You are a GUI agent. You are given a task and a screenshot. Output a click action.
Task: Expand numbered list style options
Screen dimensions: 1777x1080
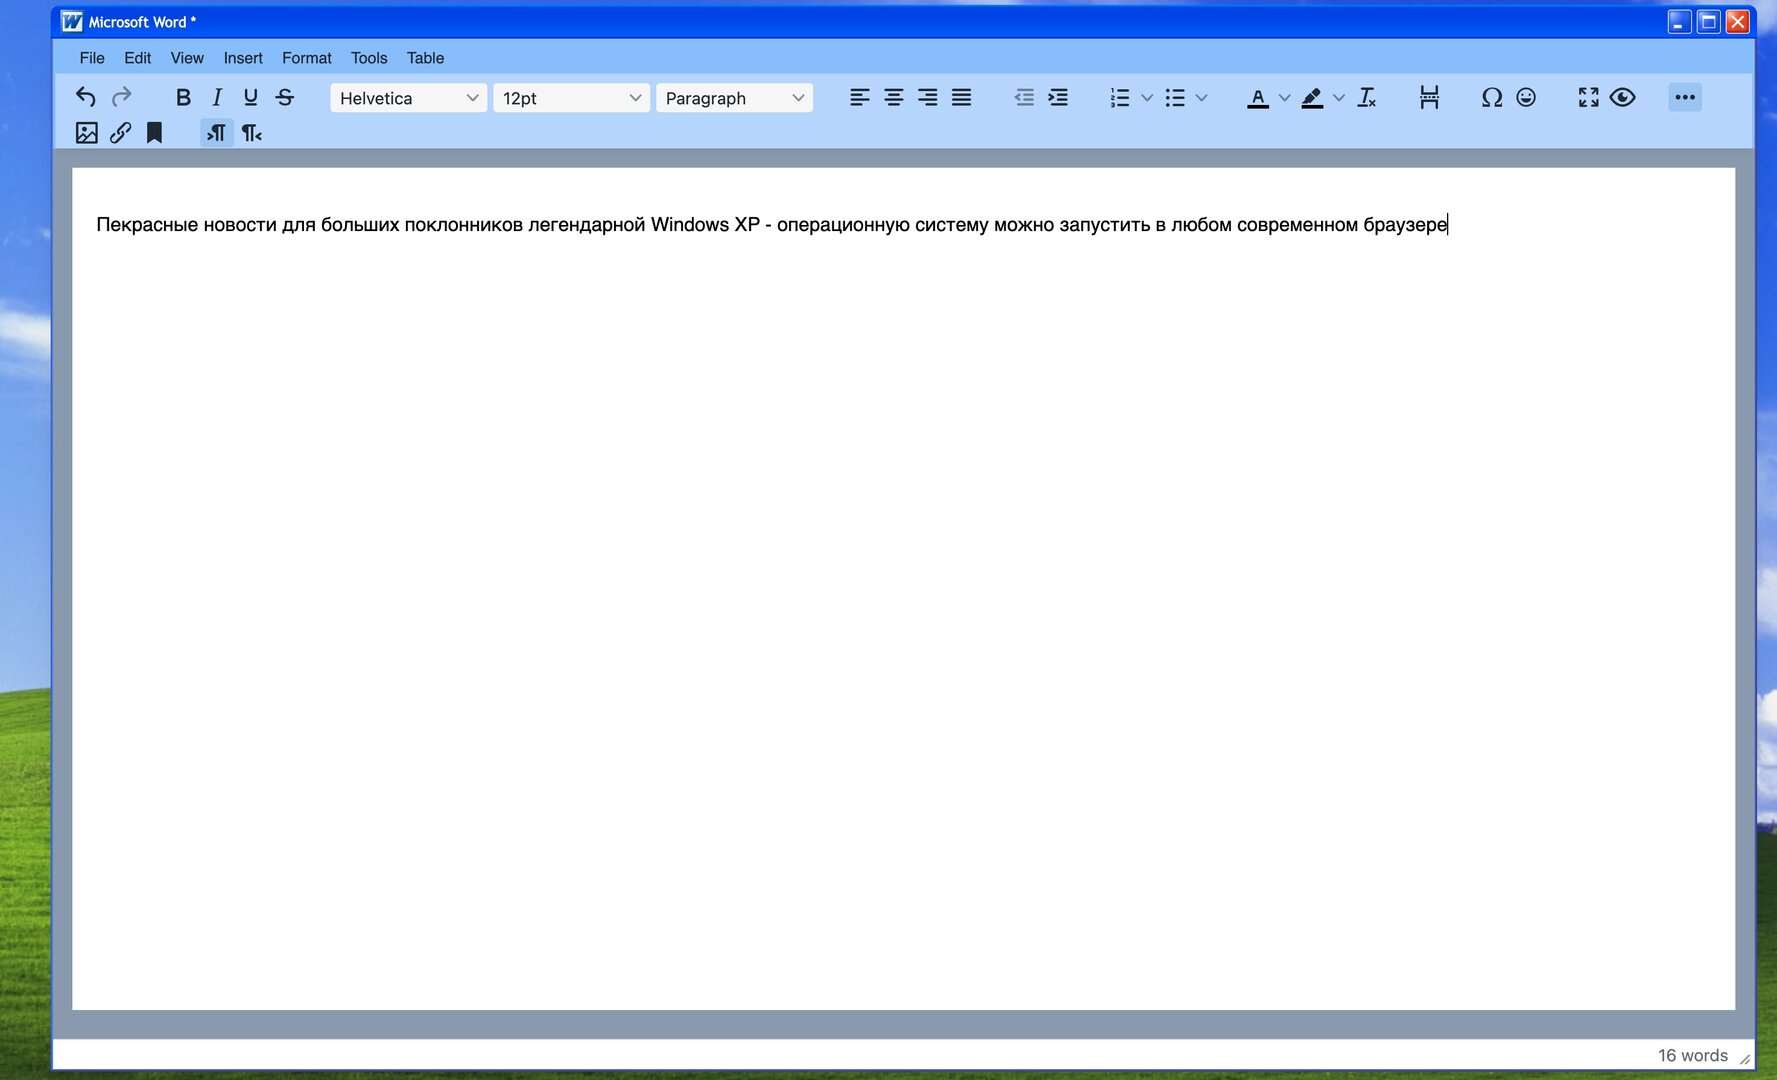point(1147,97)
